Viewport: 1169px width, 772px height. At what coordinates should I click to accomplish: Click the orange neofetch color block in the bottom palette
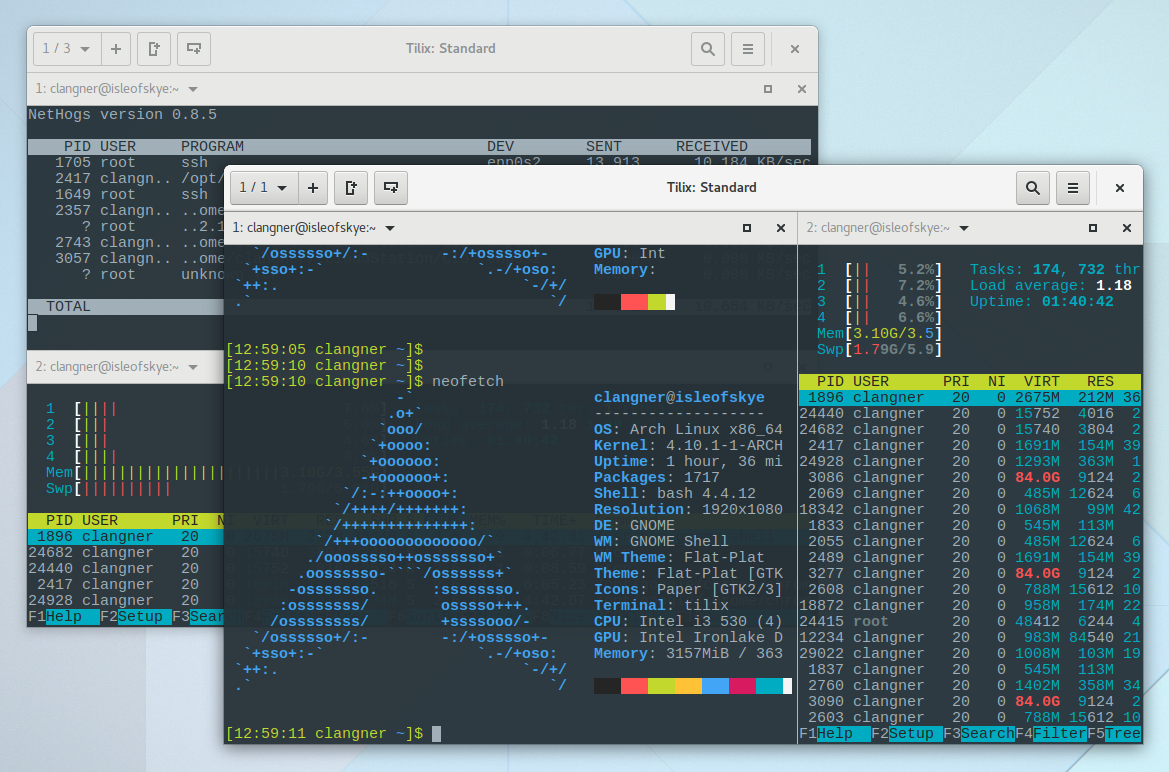click(x=688, y=686)
